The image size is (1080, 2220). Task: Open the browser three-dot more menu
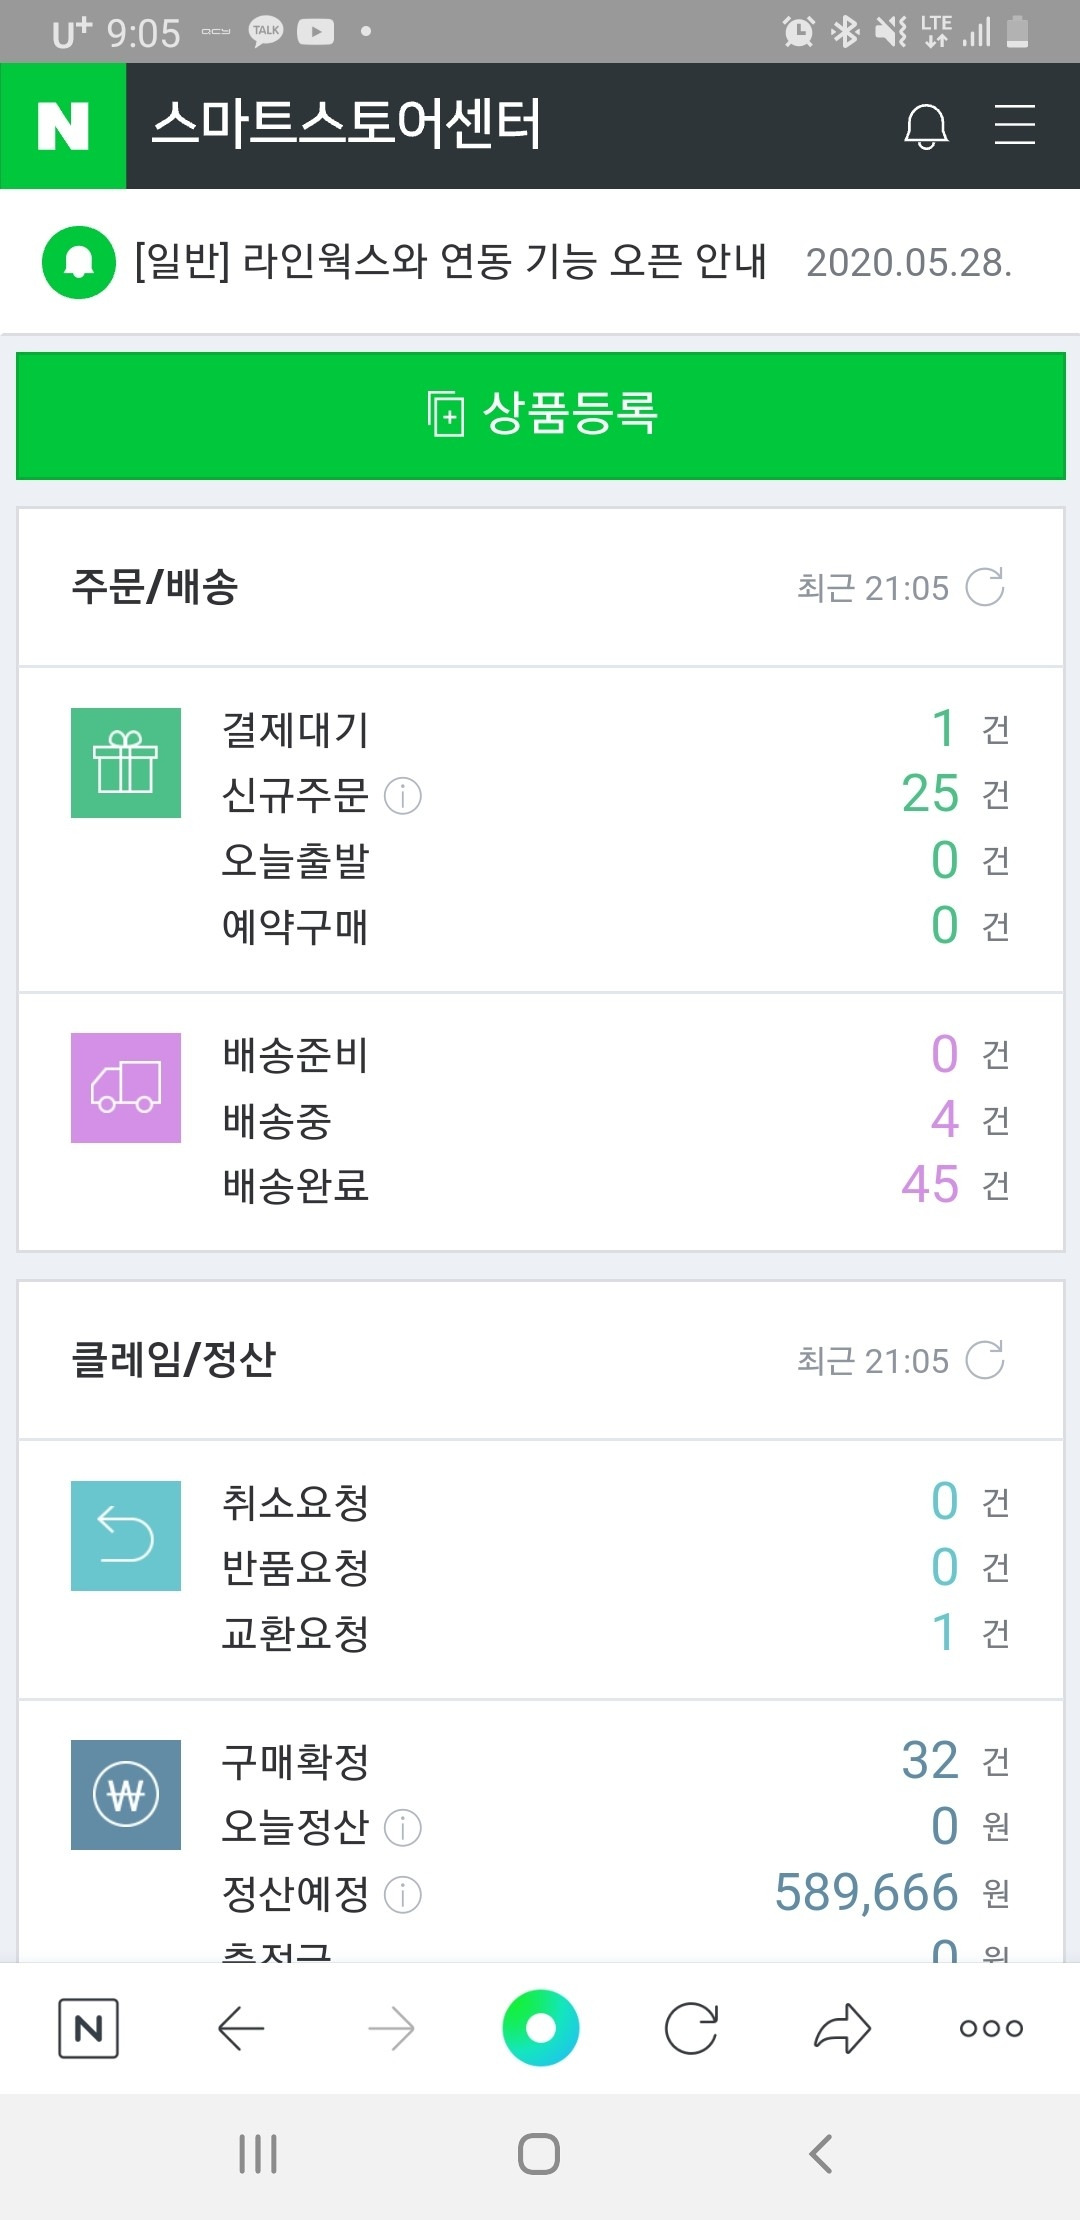click(991, 2028)
